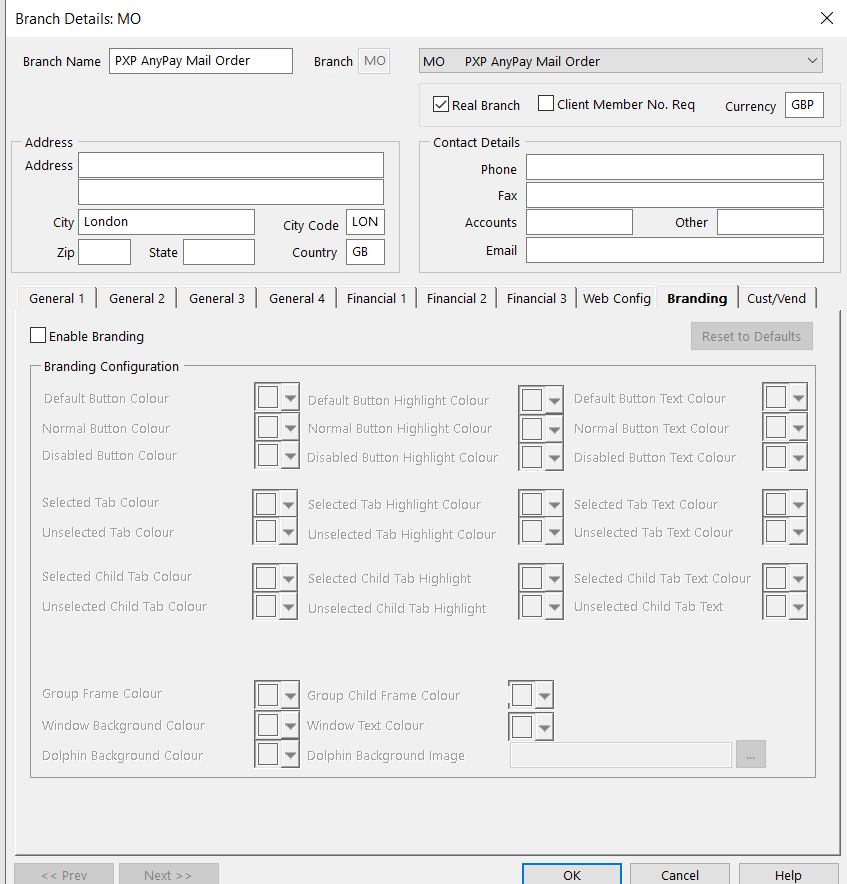Click the Selected Tab Colour swatch
Viewport: 847px width, 884px height.
point(266,503)
